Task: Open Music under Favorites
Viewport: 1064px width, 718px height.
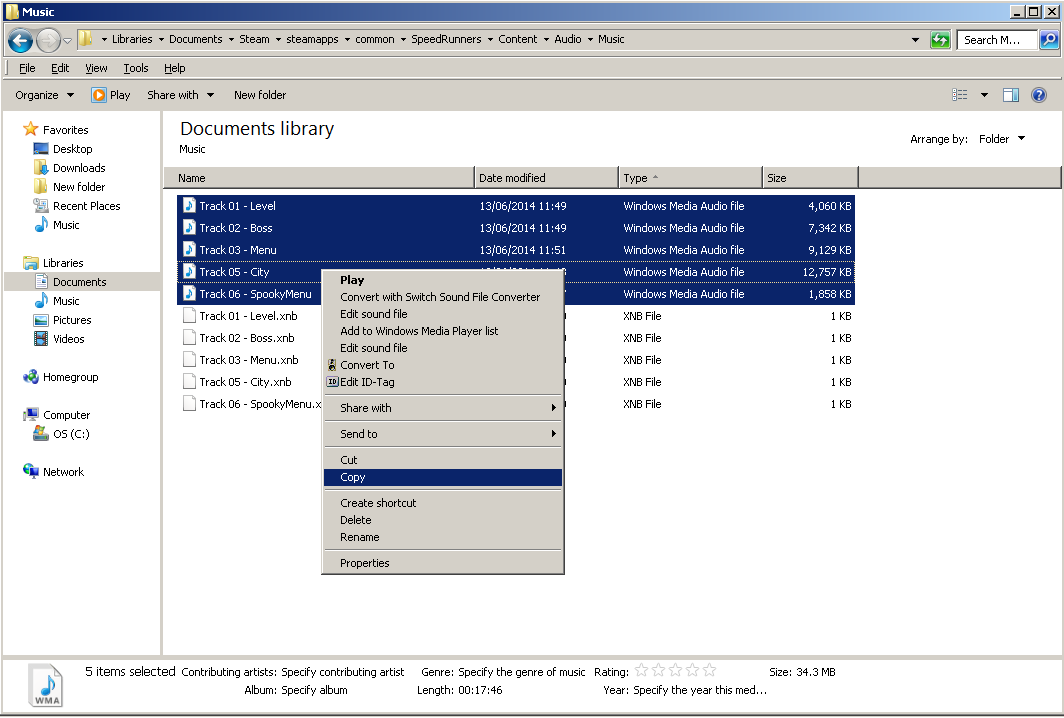Action: click(x=66, y=225)
